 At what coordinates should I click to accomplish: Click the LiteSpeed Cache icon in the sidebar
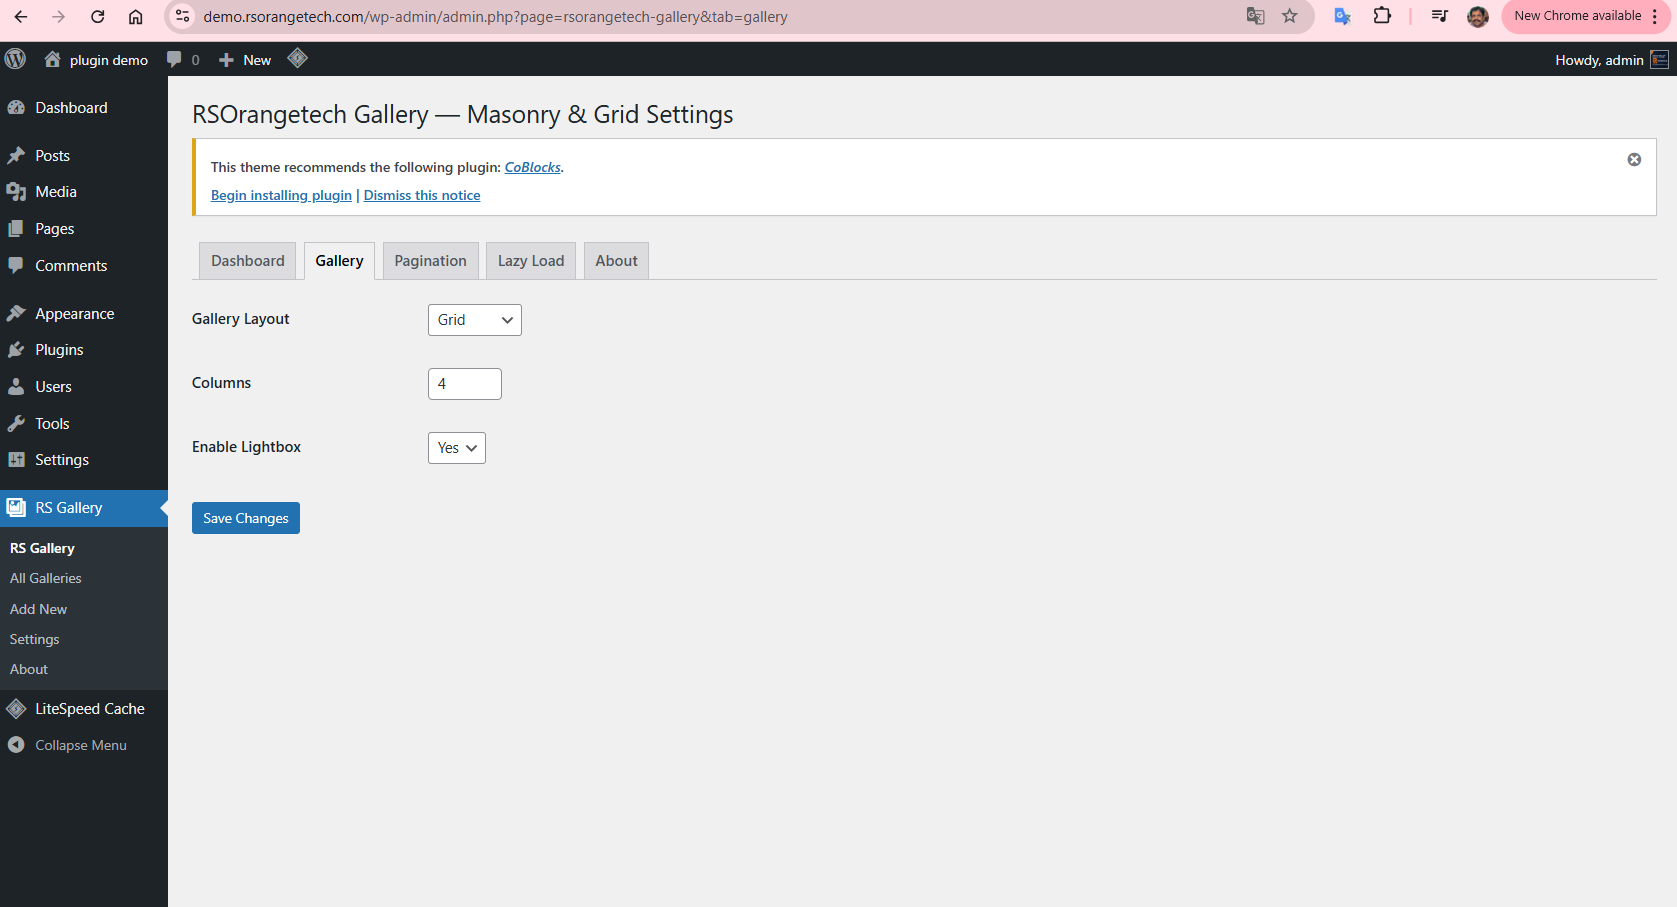[17, 708]
